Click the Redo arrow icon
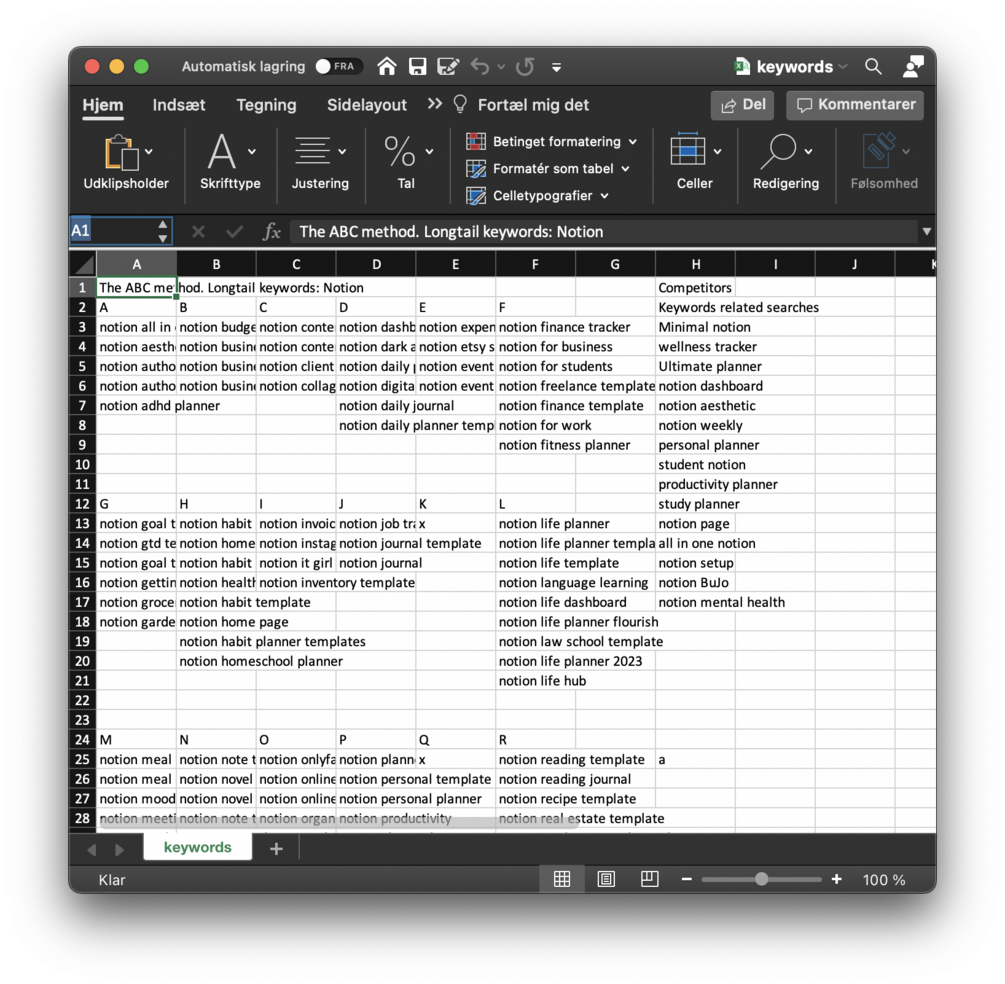 click(x=525, y=67)
